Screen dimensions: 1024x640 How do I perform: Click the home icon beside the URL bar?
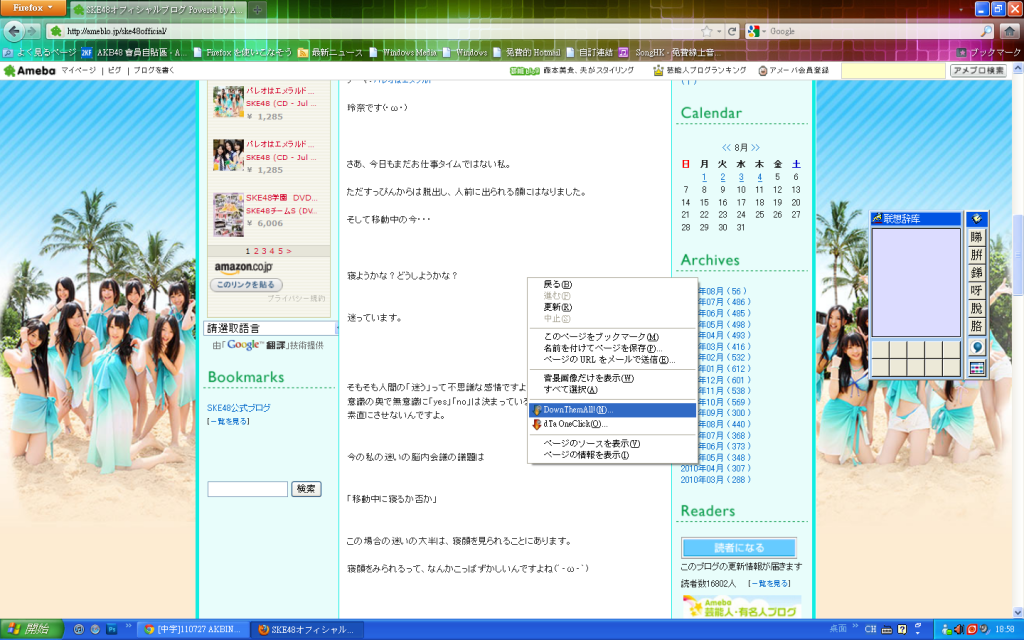1008,31
